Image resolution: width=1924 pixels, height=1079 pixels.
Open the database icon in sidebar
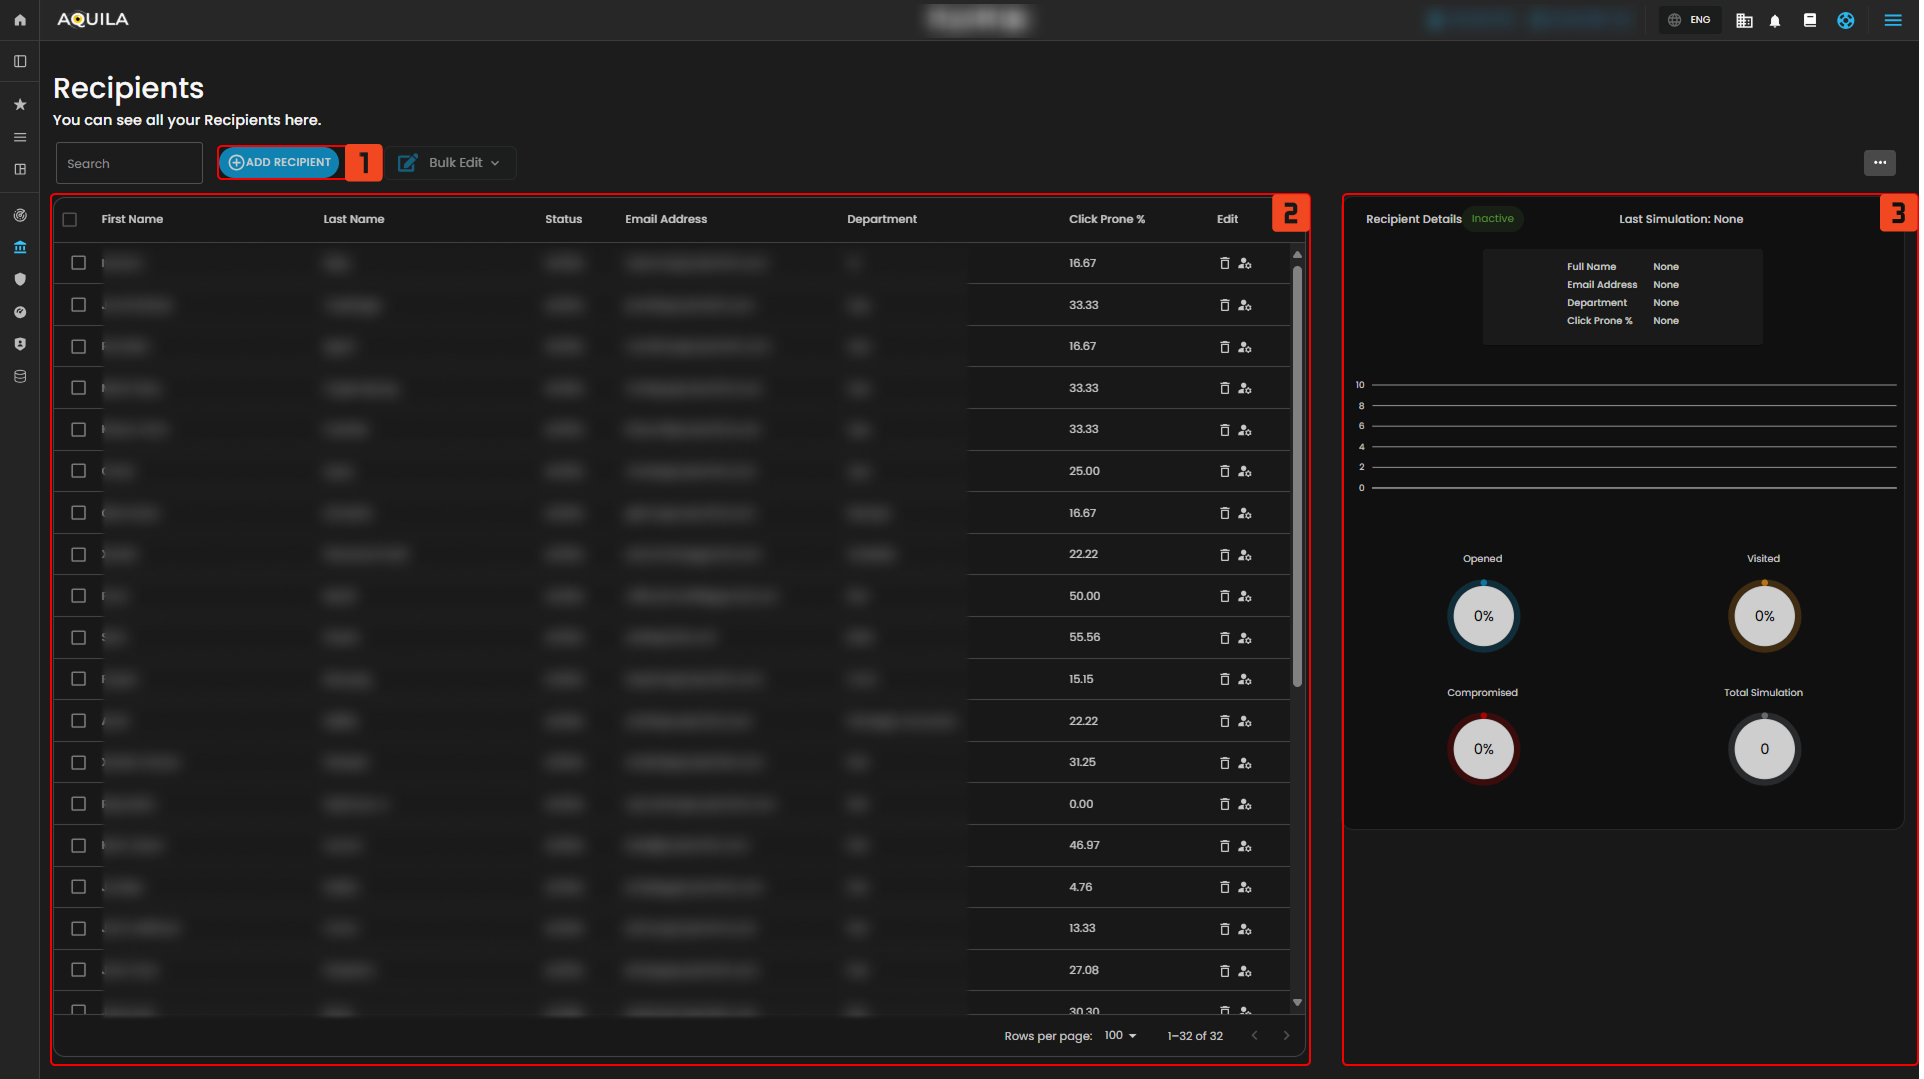point(20,377)
